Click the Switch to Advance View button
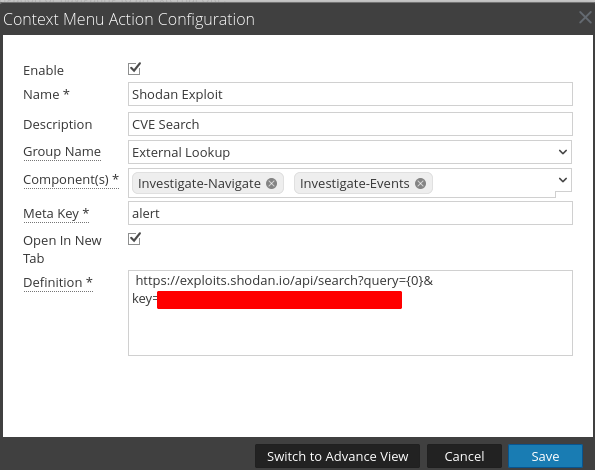Screen dimensions: 595x470 (x=337, y=456)
